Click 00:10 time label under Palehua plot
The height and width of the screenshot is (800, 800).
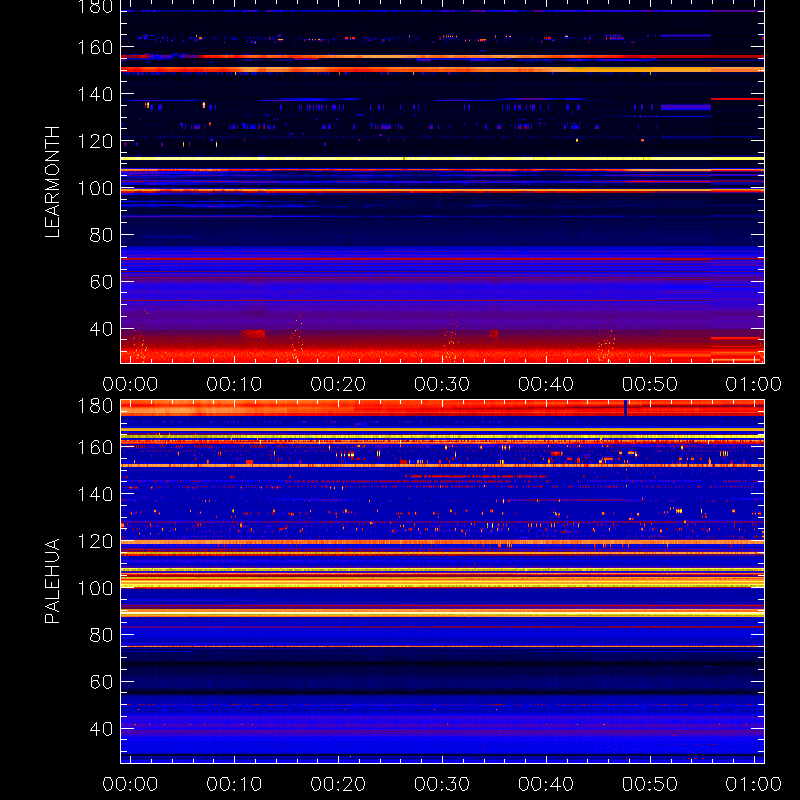[234, 784]
